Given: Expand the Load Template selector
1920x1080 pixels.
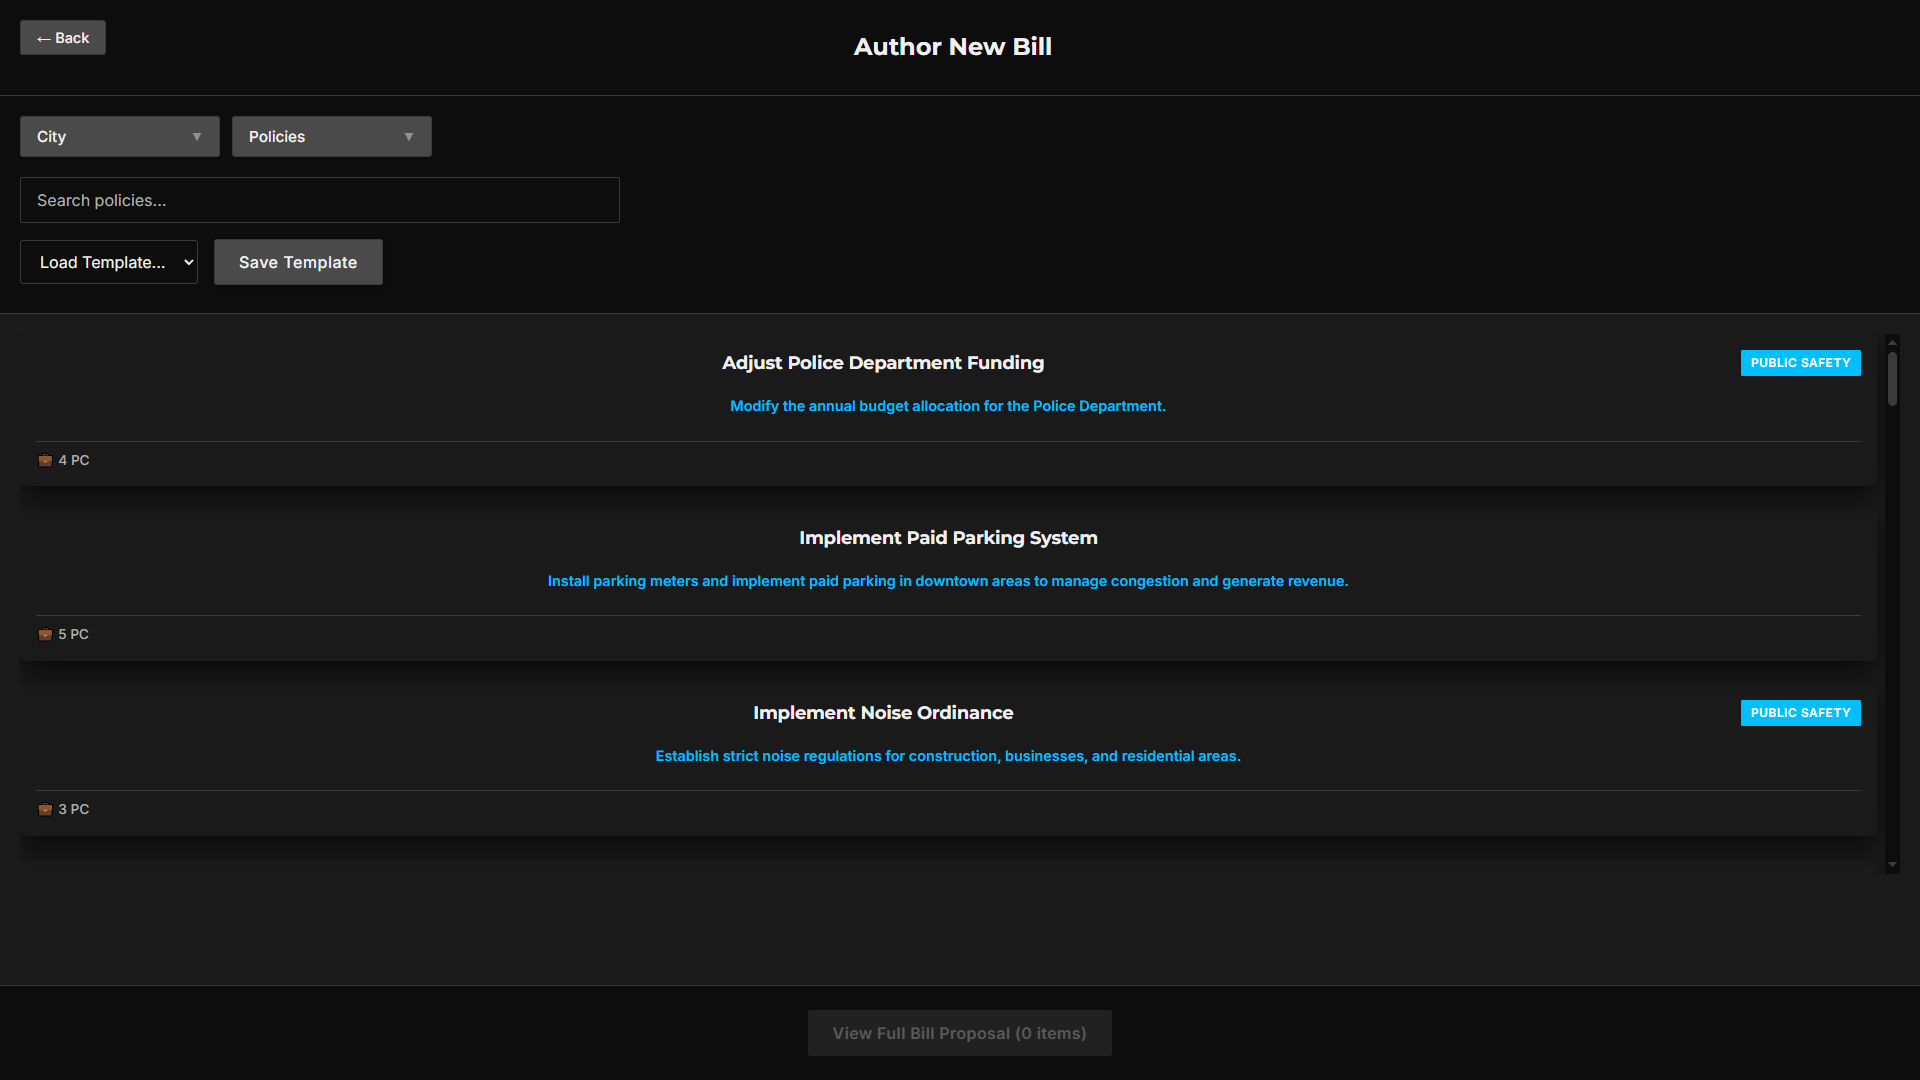Looking at the screenshot, I should (109, 262).
